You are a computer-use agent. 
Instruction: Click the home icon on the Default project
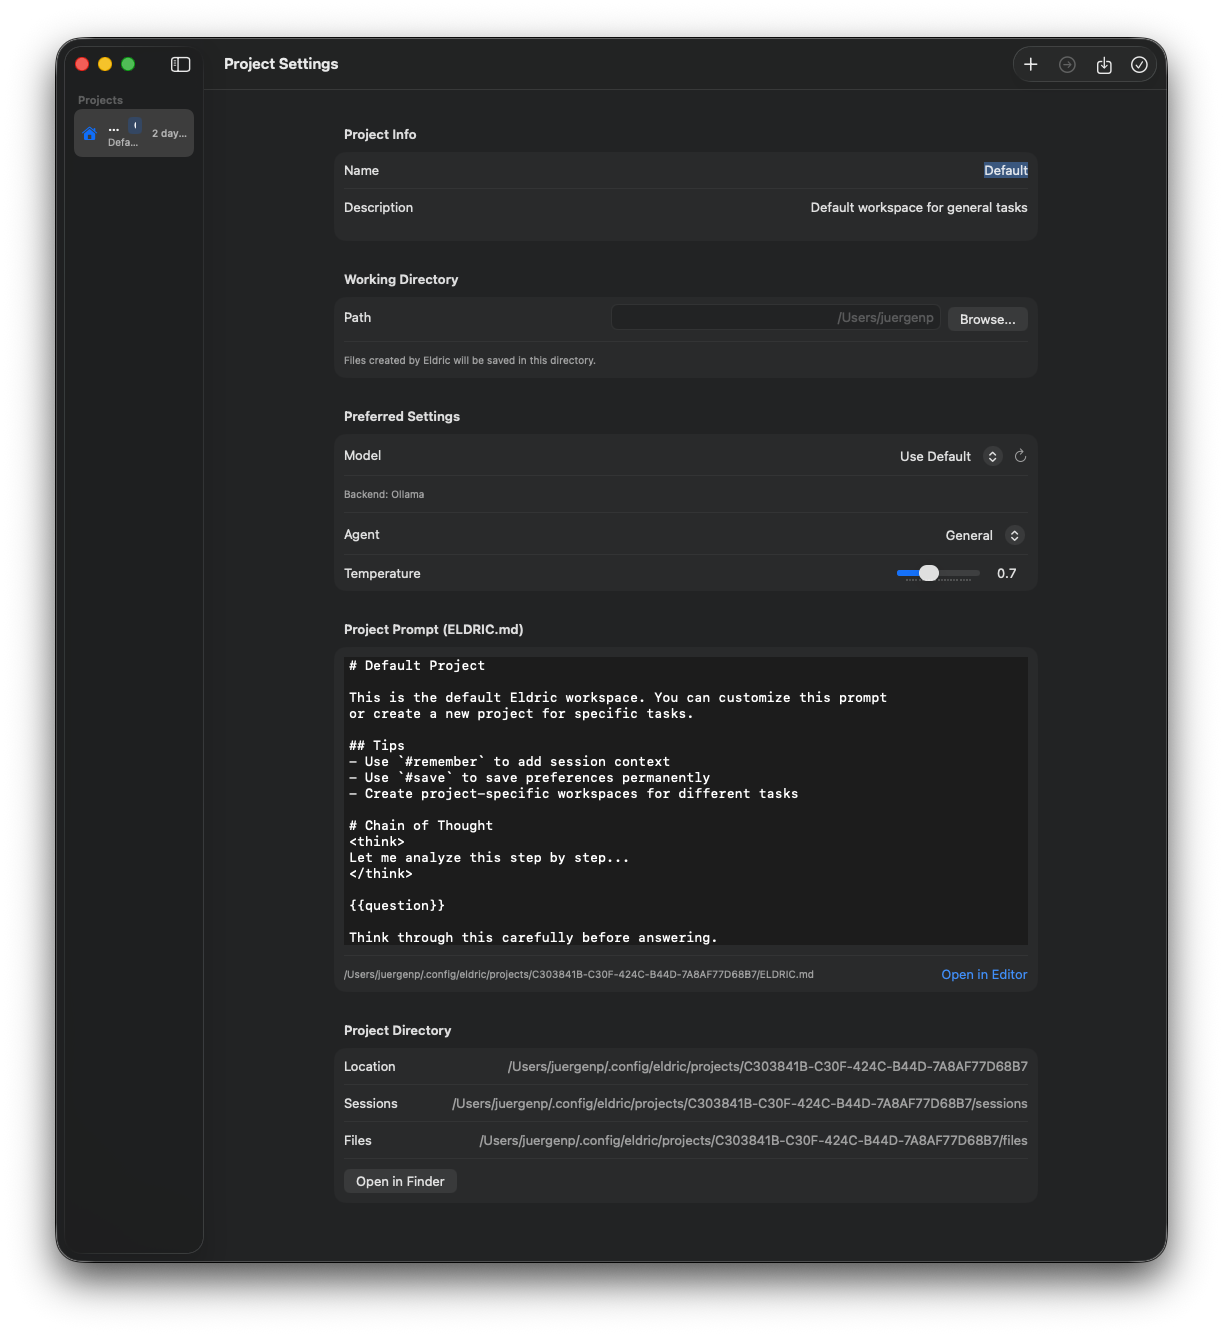coord(89,132)
